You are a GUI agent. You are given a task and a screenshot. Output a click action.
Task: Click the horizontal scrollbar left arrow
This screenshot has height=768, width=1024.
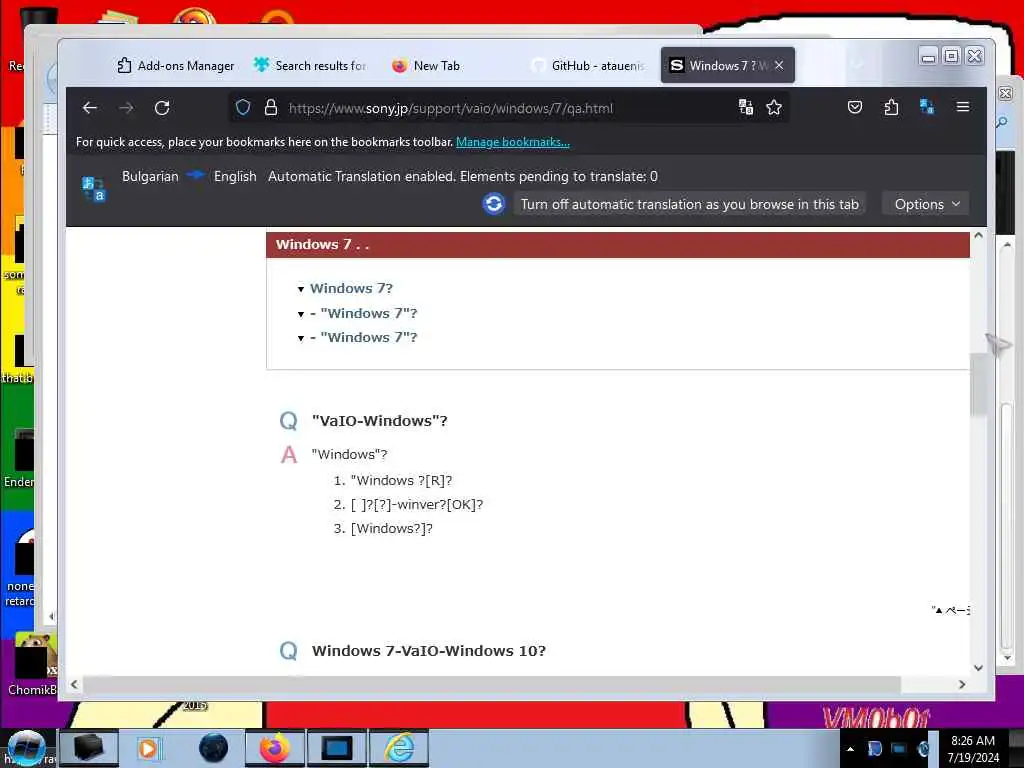(74, 684)
